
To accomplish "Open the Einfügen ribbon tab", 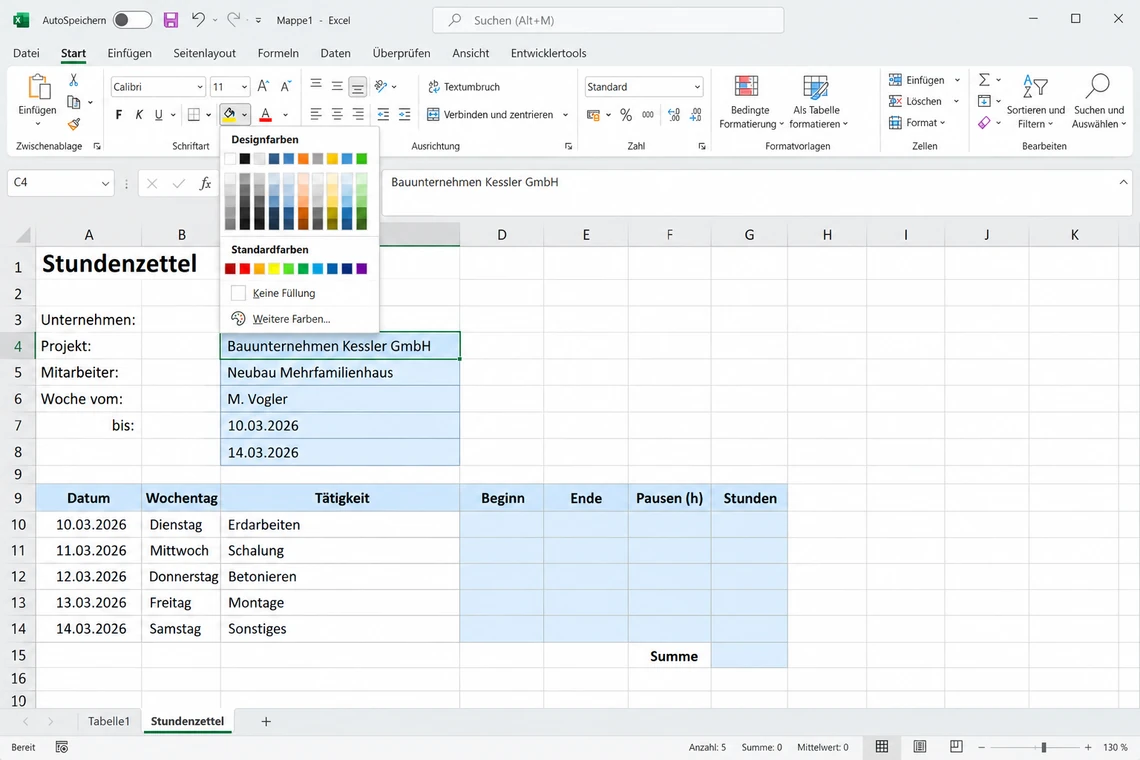I will (129, 53).
